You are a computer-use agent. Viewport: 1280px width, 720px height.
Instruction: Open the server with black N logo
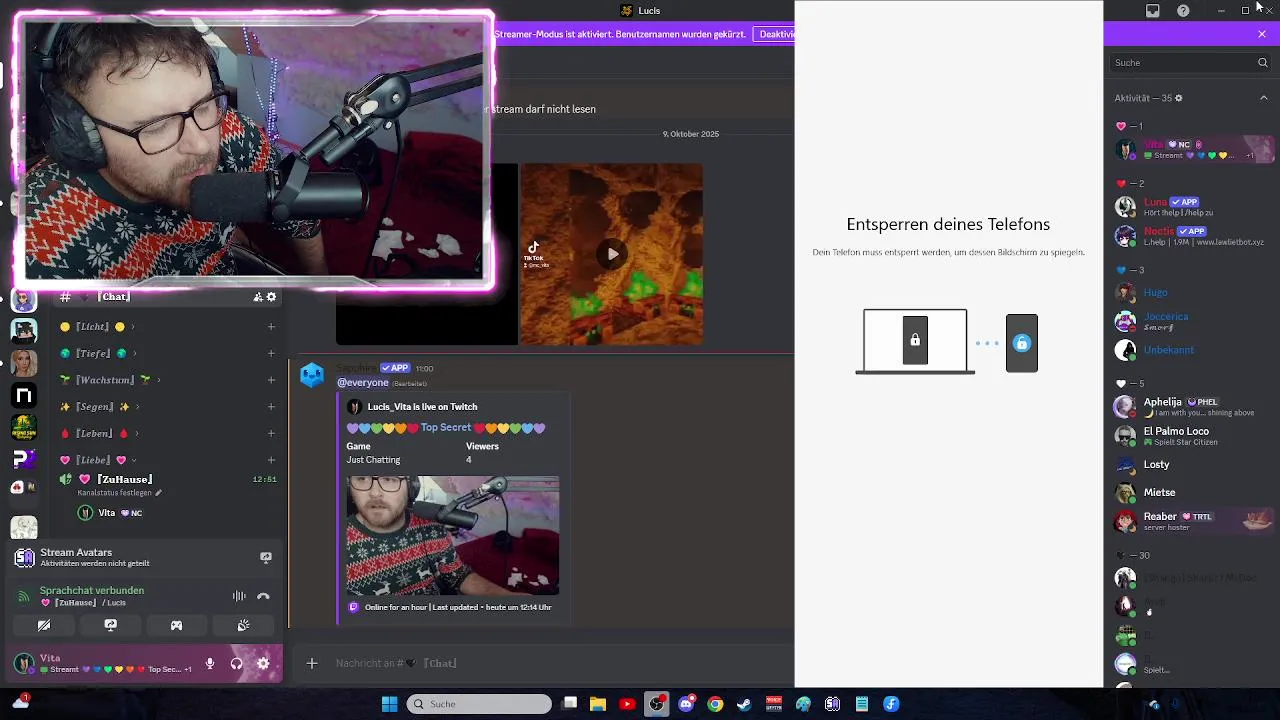pyautogui.click(x=24, y=396)
